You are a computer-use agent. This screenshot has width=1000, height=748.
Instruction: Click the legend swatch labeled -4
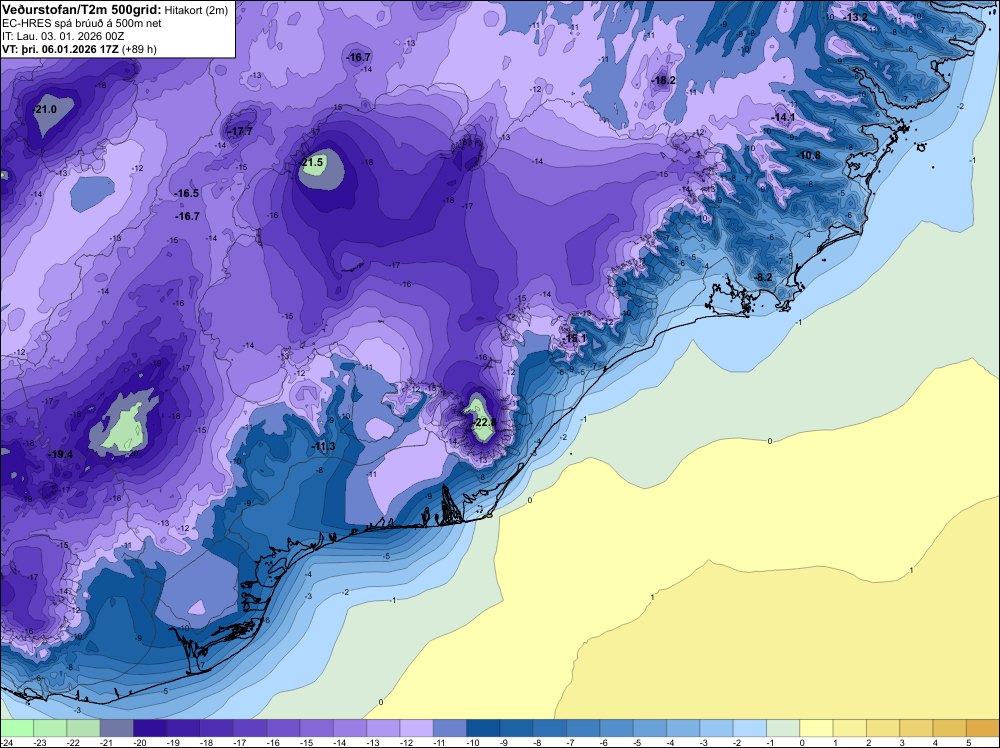click(683, 728)
